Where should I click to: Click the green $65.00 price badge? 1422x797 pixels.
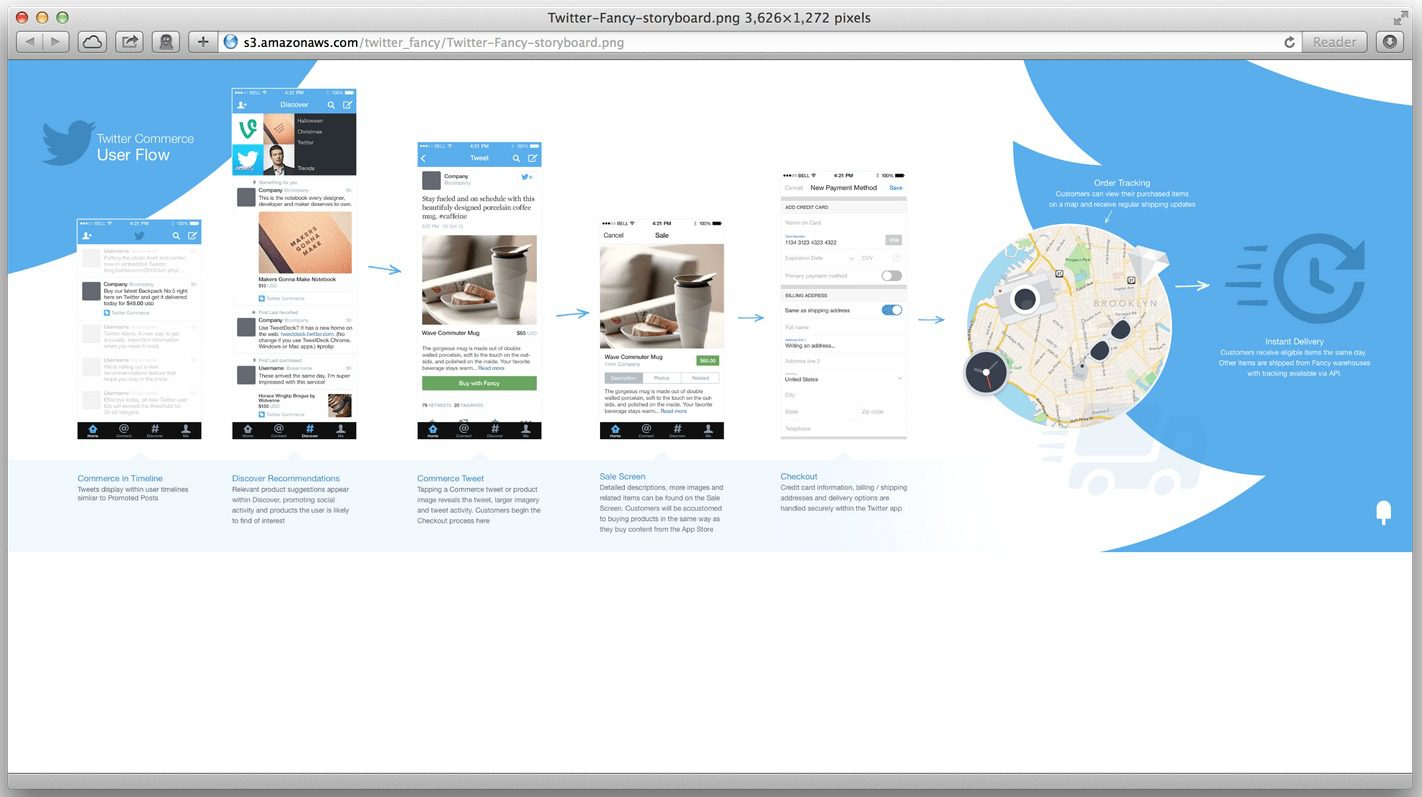pyautogui.click(x=707, y=360)
